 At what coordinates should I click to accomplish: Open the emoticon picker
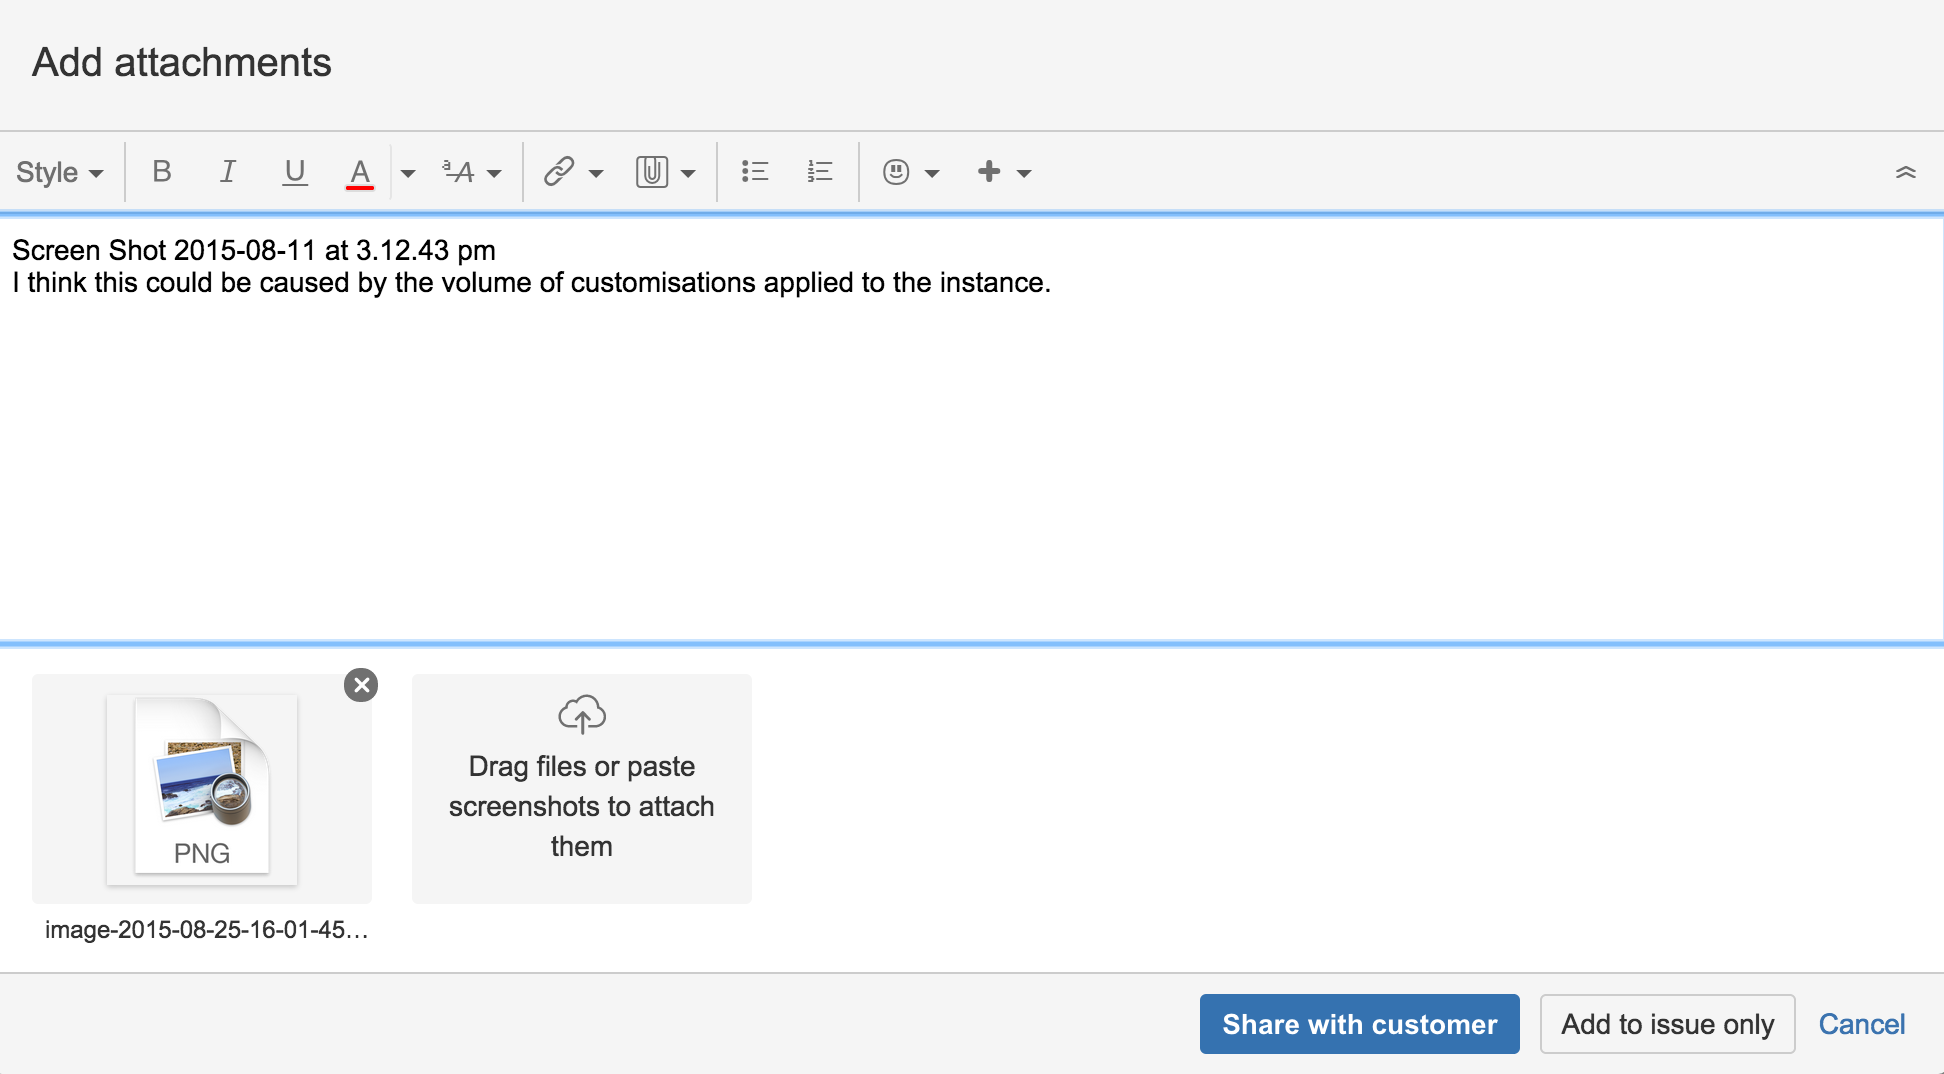coord(896,172)
